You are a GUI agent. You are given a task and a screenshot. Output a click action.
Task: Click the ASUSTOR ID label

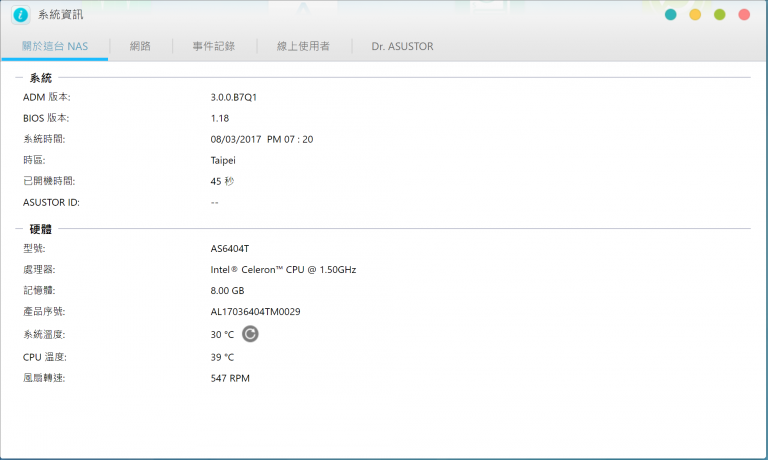tap(51, 203)
